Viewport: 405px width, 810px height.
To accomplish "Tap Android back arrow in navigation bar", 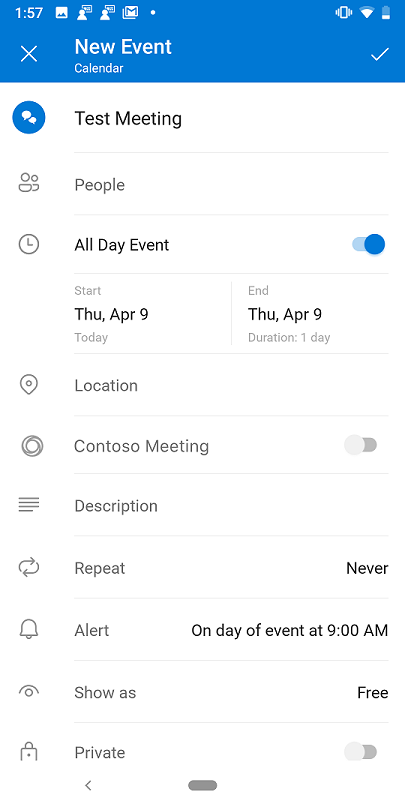I will click(88, 785).
